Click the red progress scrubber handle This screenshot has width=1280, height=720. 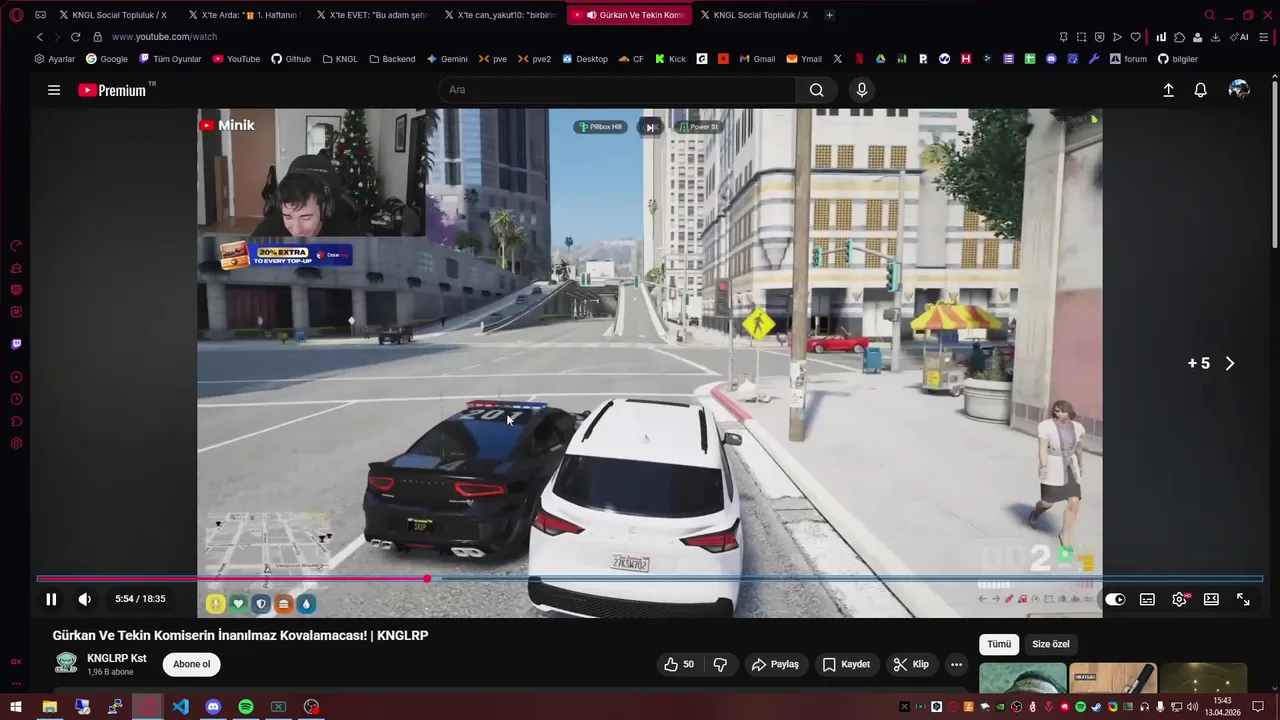[427, 578]
